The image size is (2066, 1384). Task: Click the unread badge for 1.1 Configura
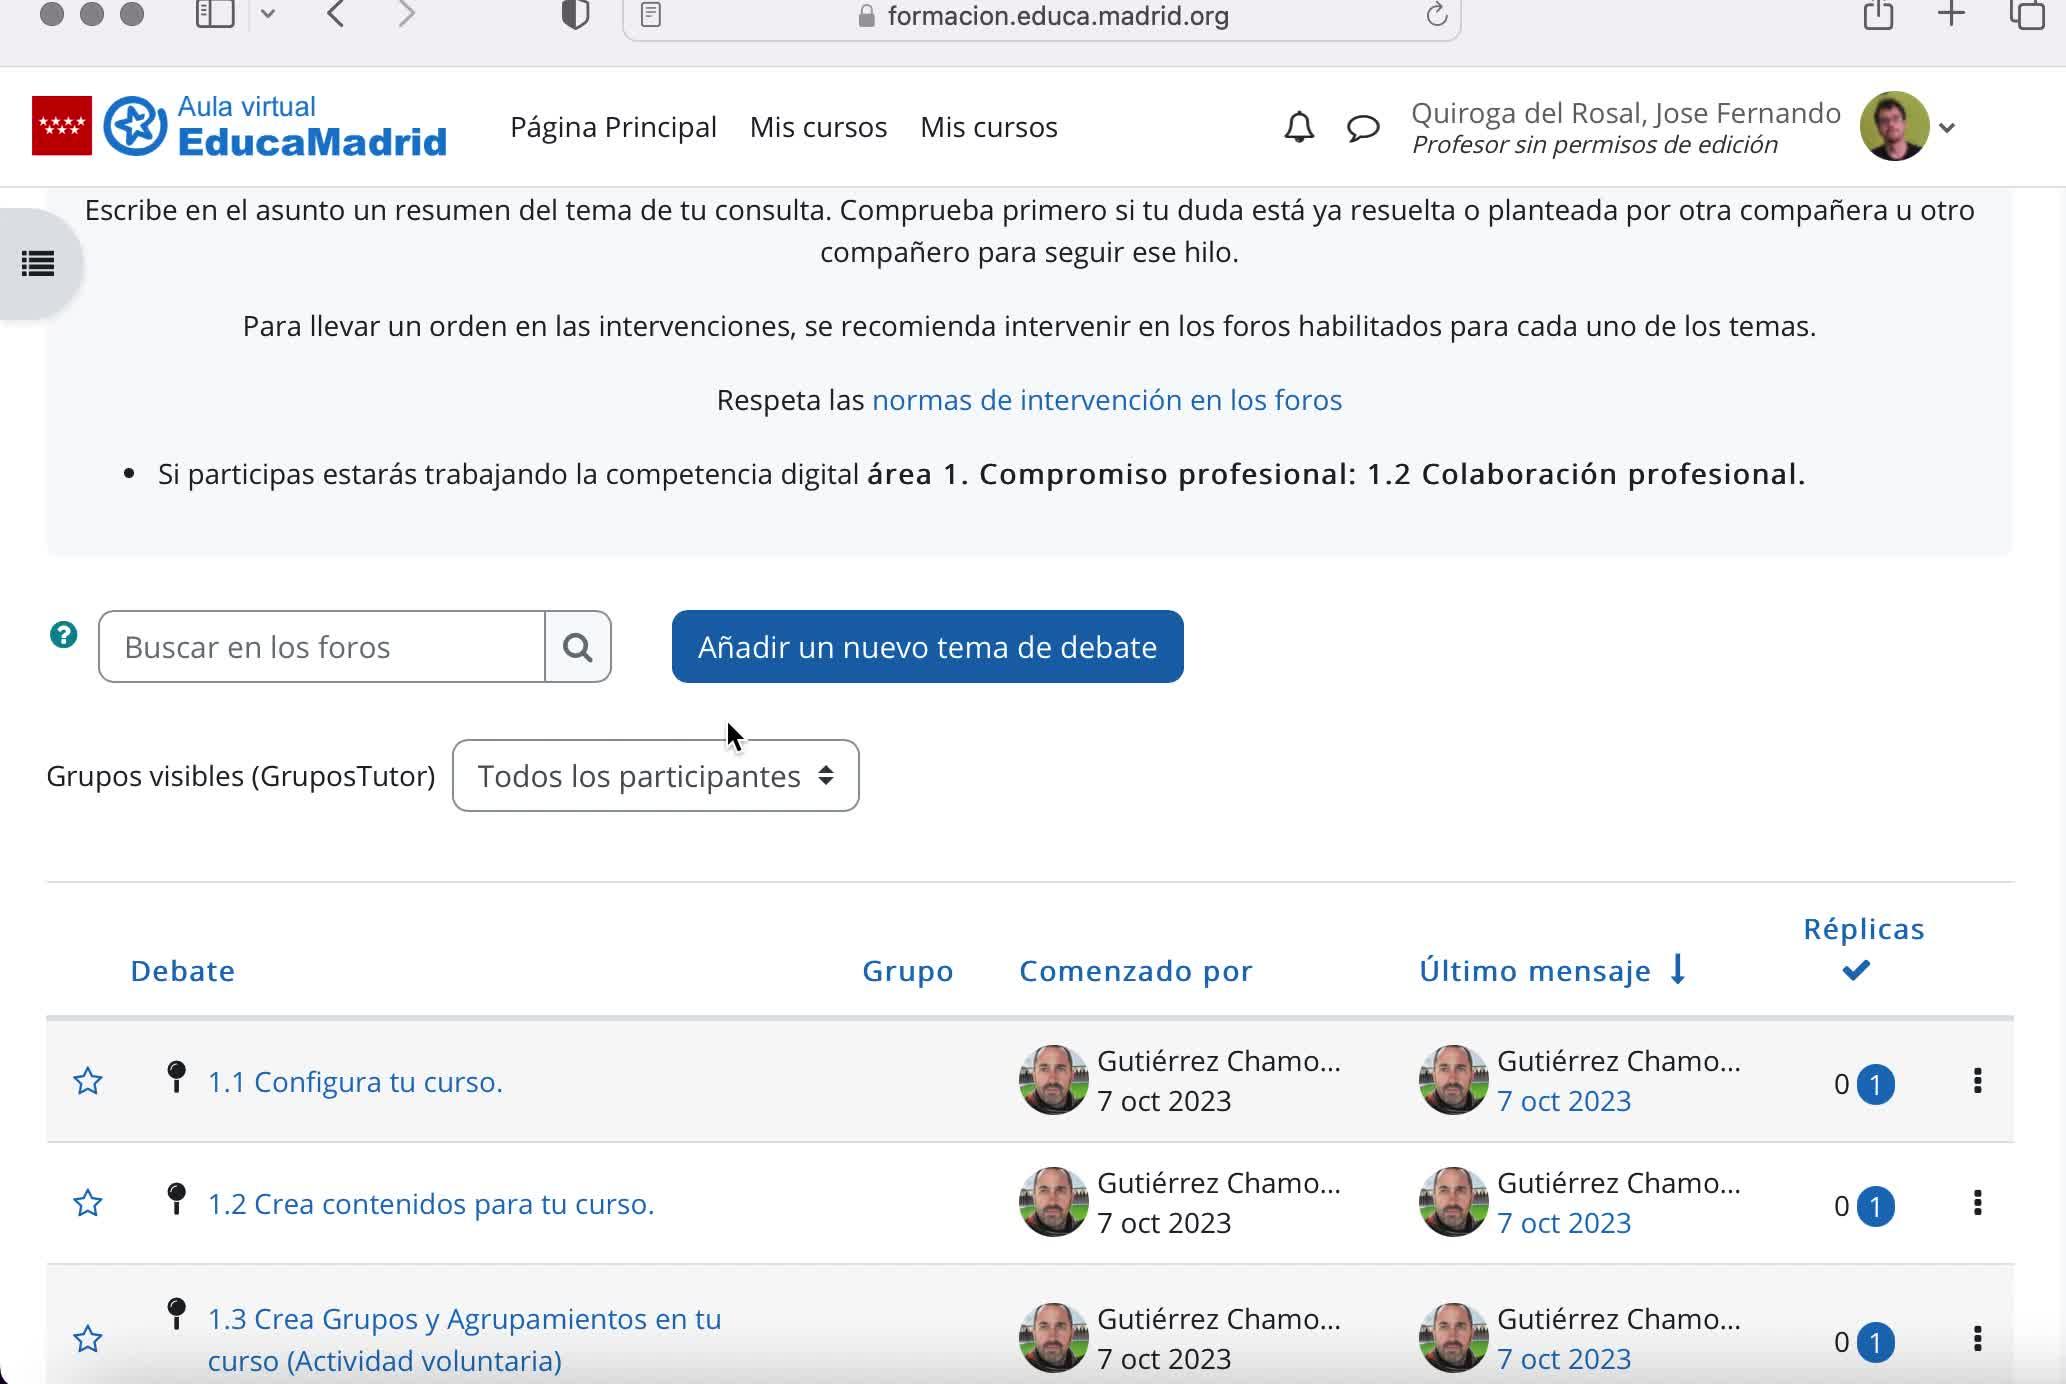1875,1084
